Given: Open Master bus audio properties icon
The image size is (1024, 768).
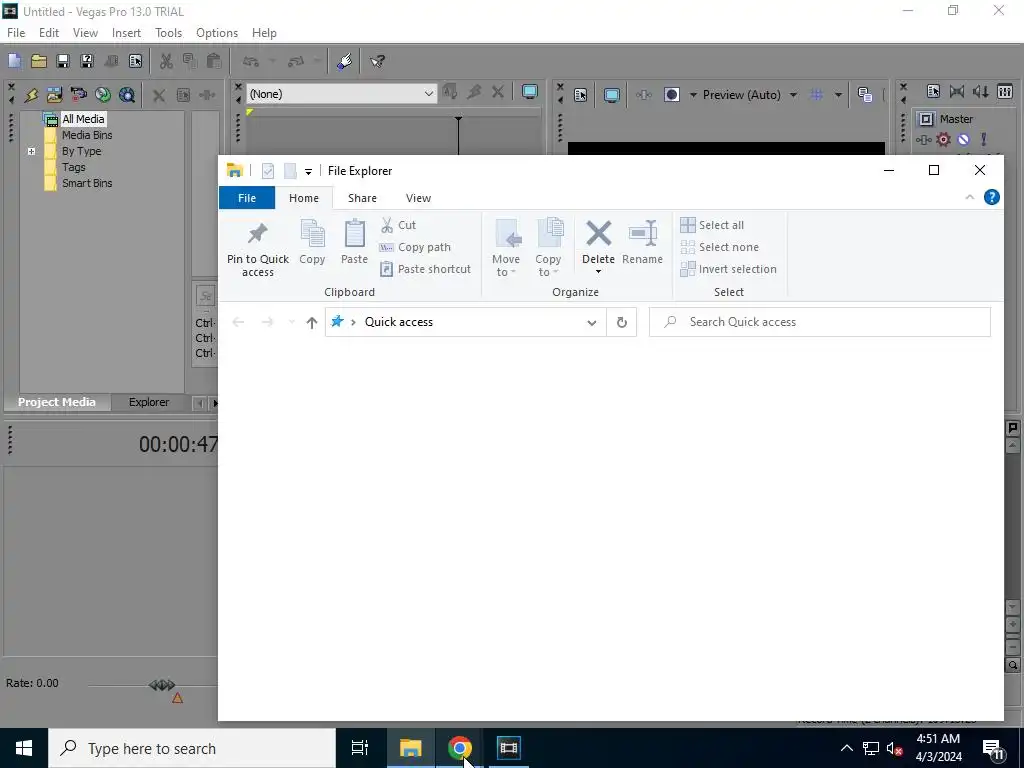Looking at the screenshot, I should [x=933, y=91].
